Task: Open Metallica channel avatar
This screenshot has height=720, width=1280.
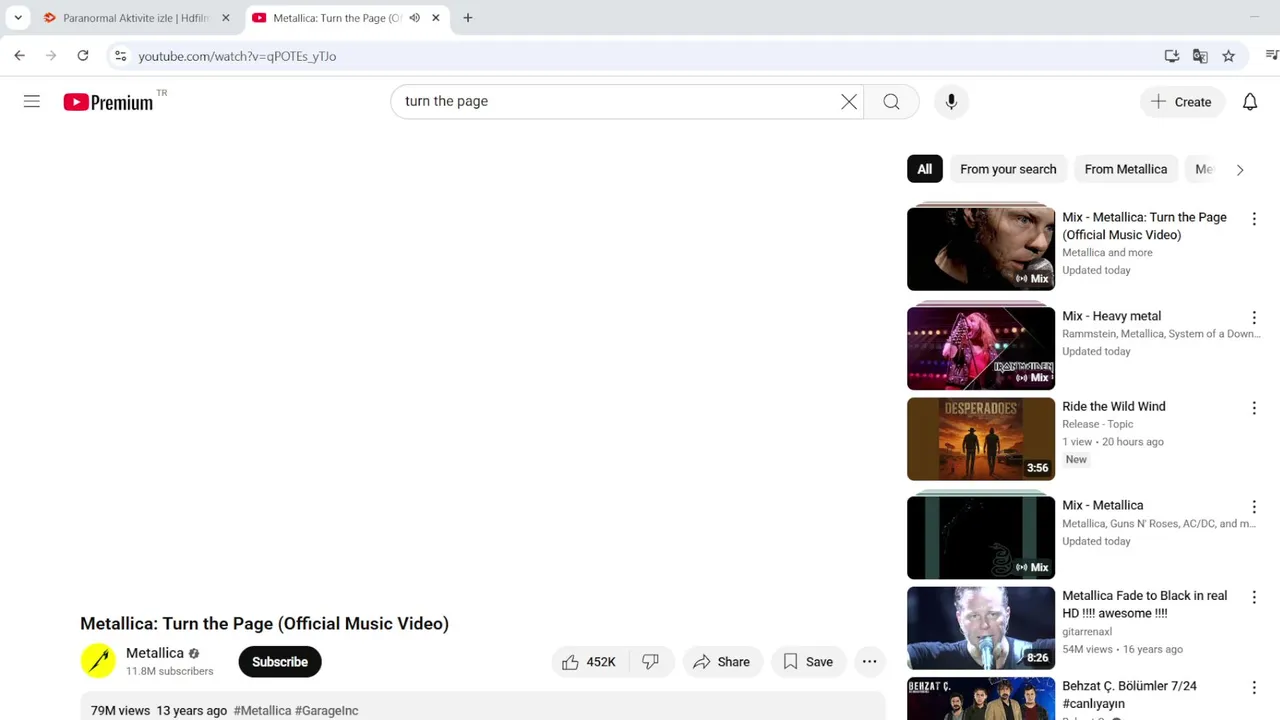Action: tap(98, 661)
